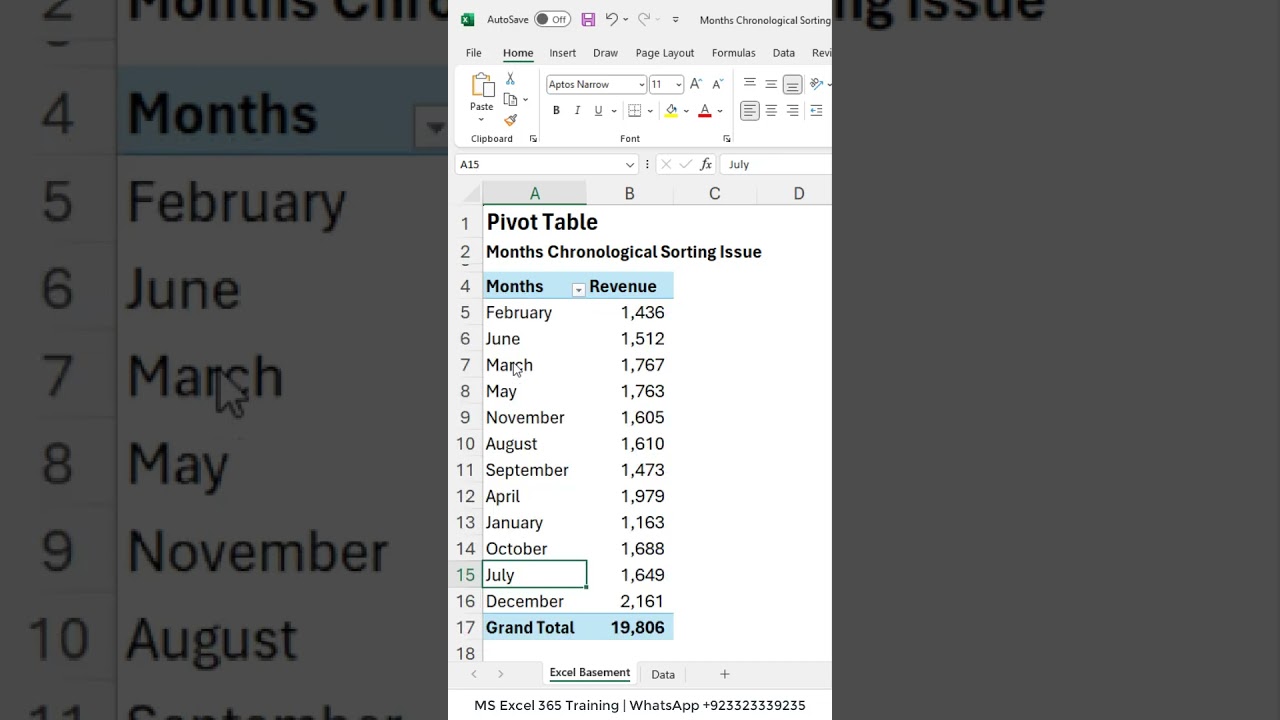Open the Font dialog launcher

click(x=726, y=139)
